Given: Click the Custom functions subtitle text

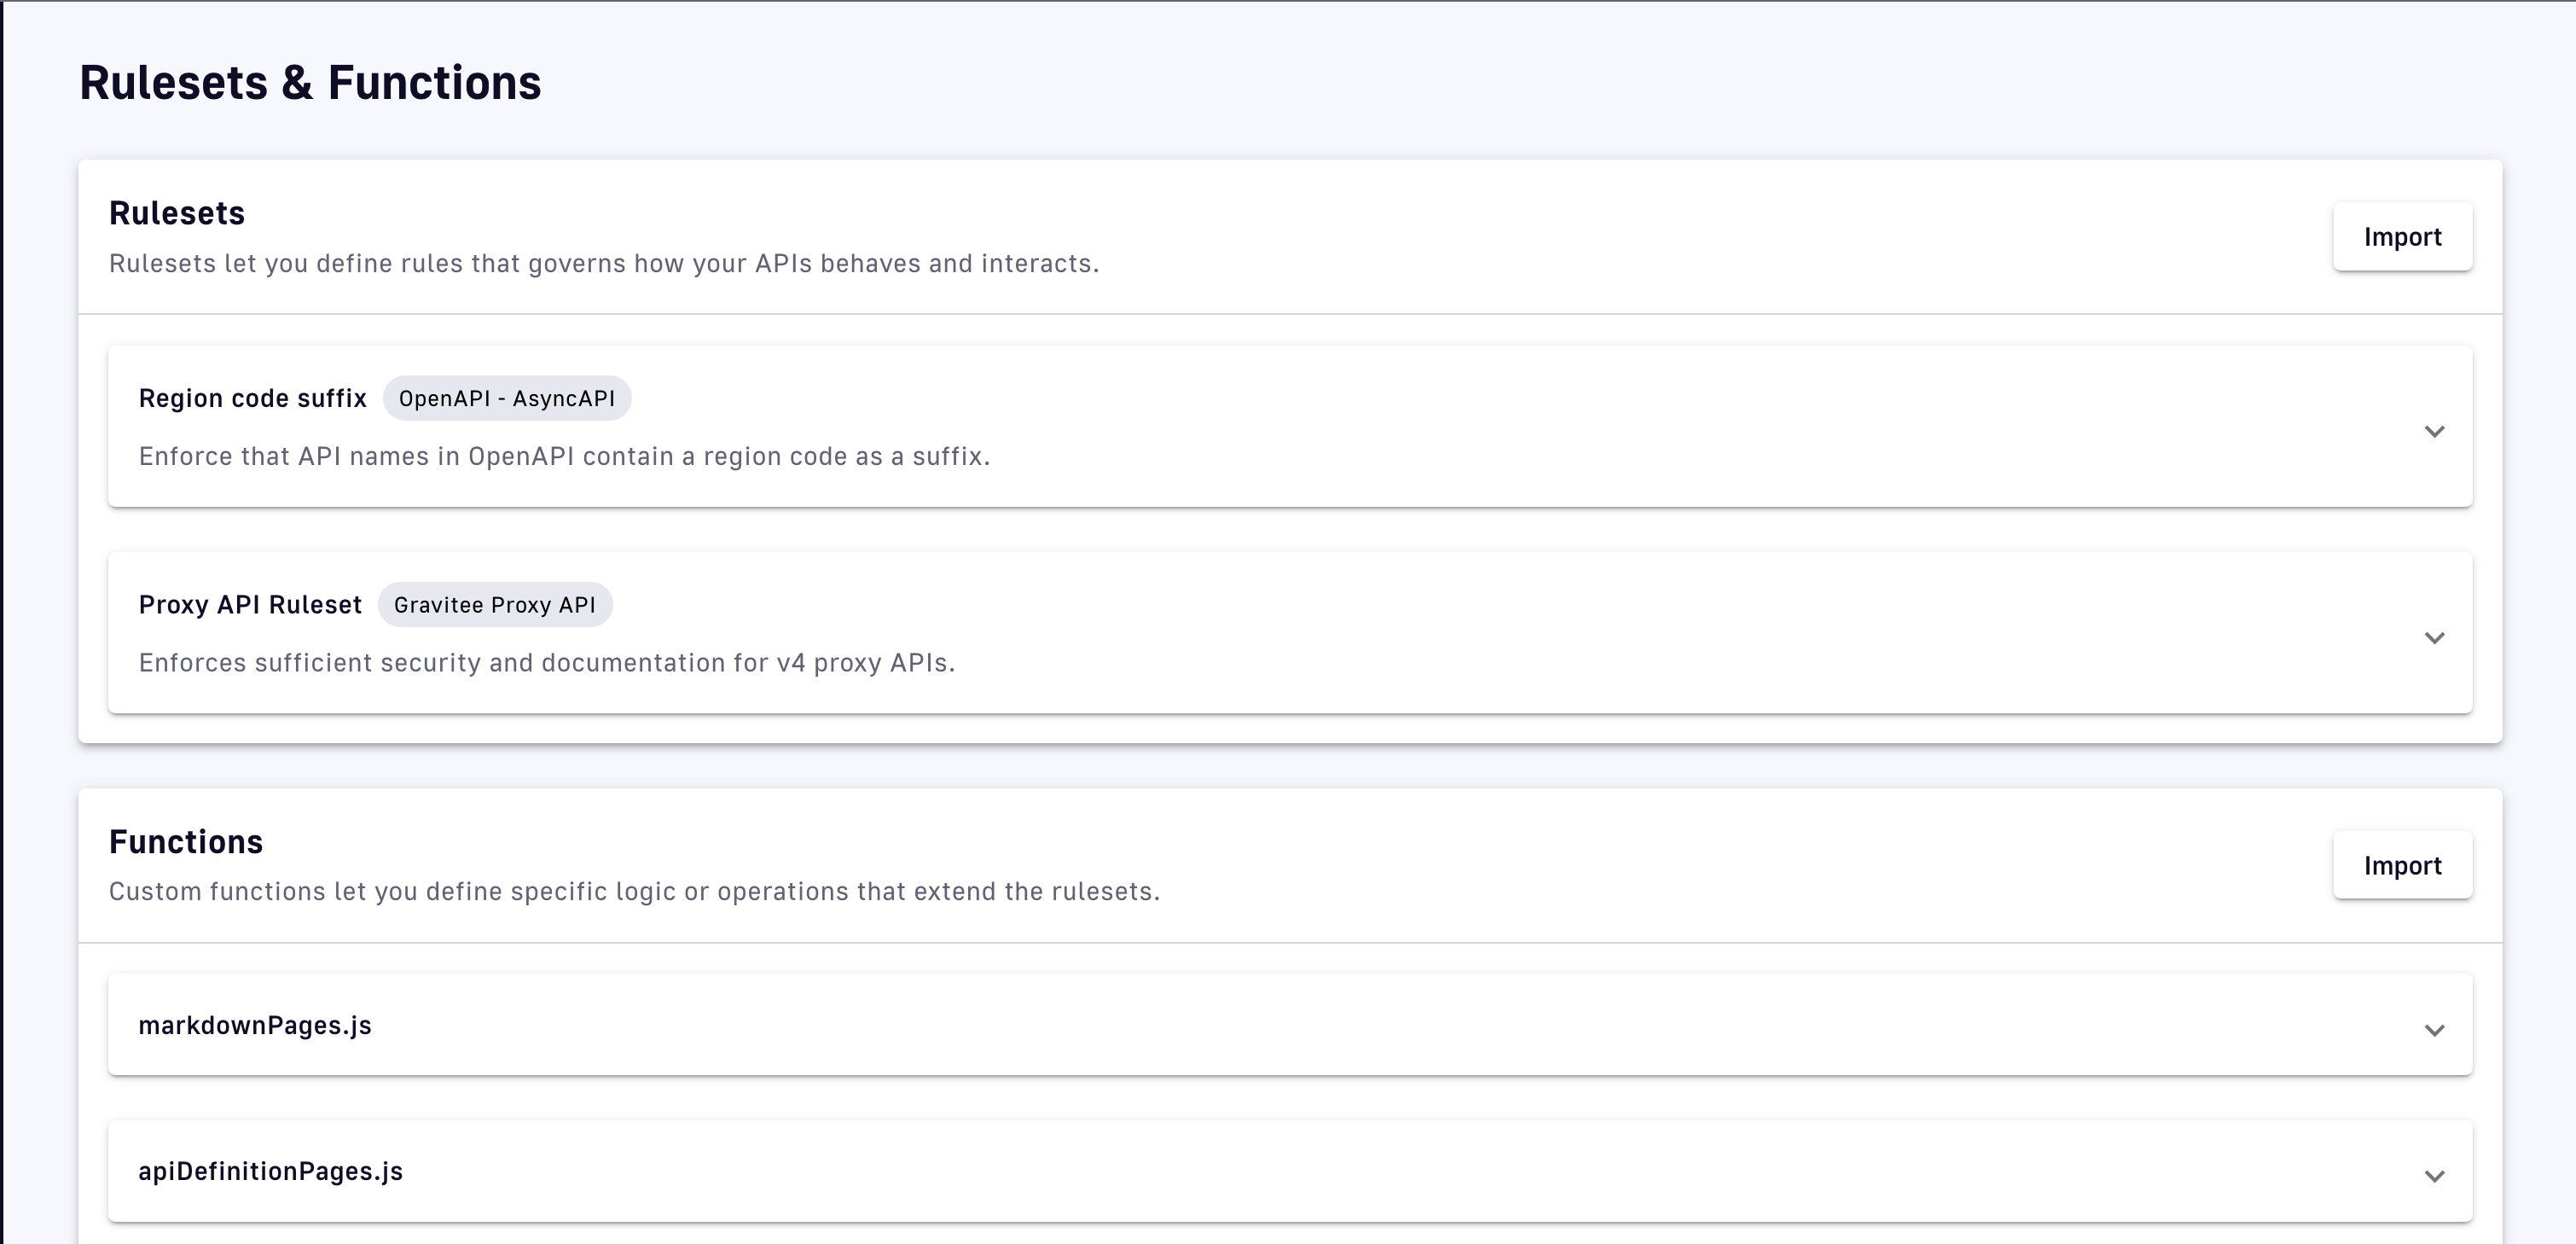Looking at the screenshot, I should click(x=634, y=891).
